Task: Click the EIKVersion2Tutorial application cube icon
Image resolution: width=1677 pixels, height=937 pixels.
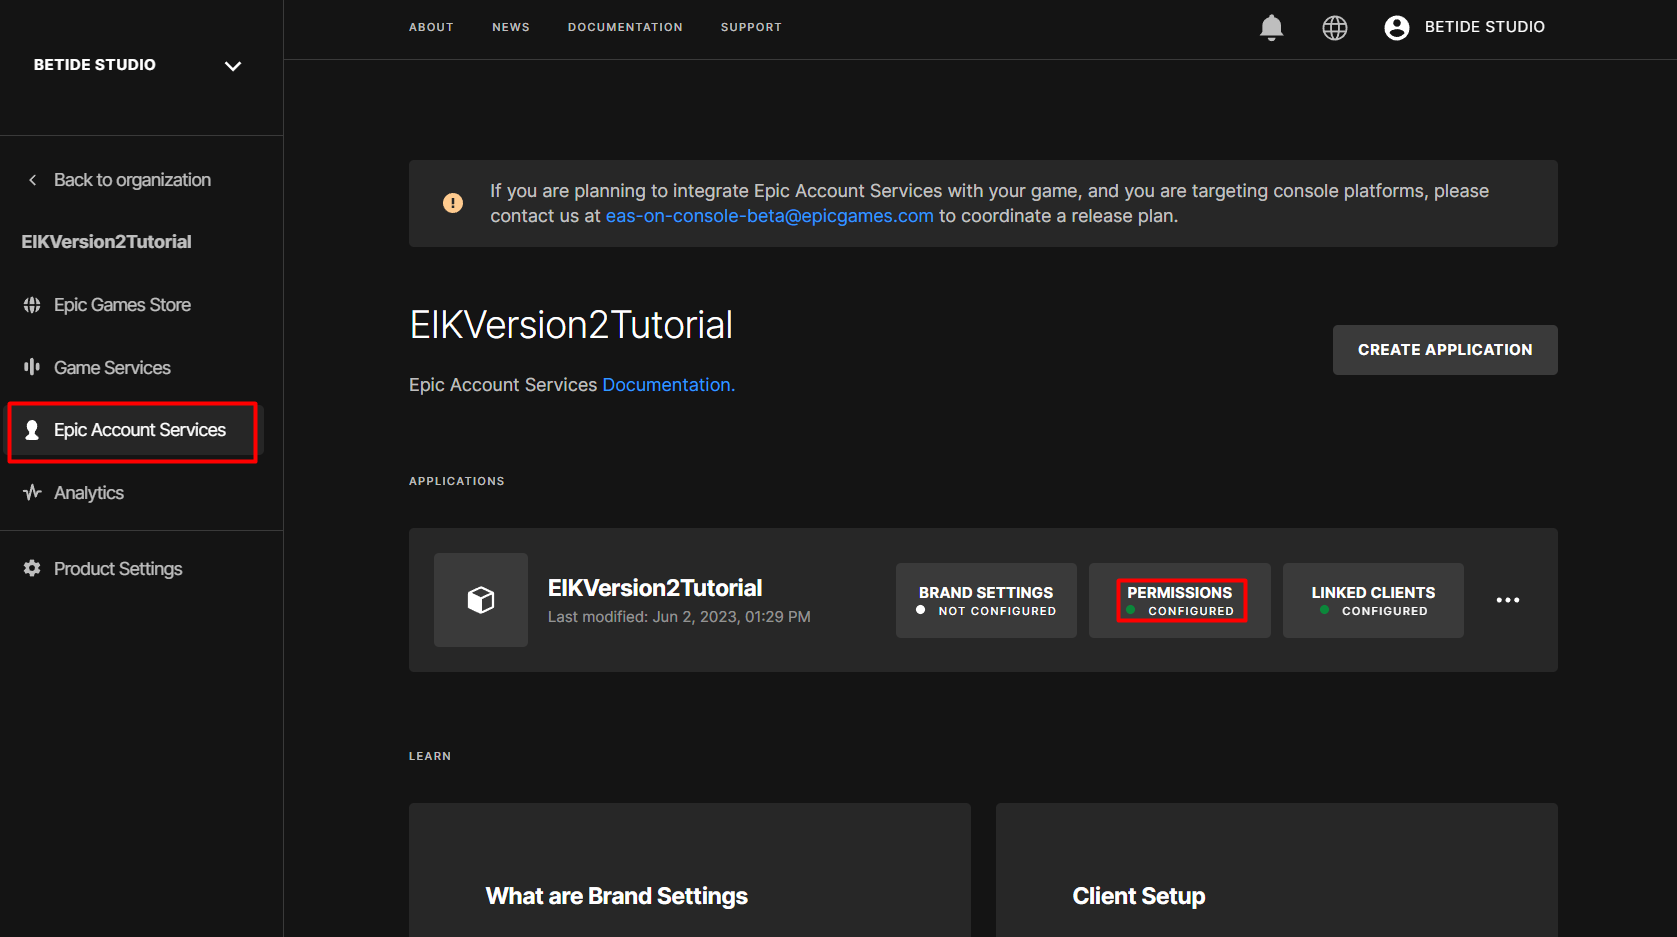Action: [x=481, y=600]
